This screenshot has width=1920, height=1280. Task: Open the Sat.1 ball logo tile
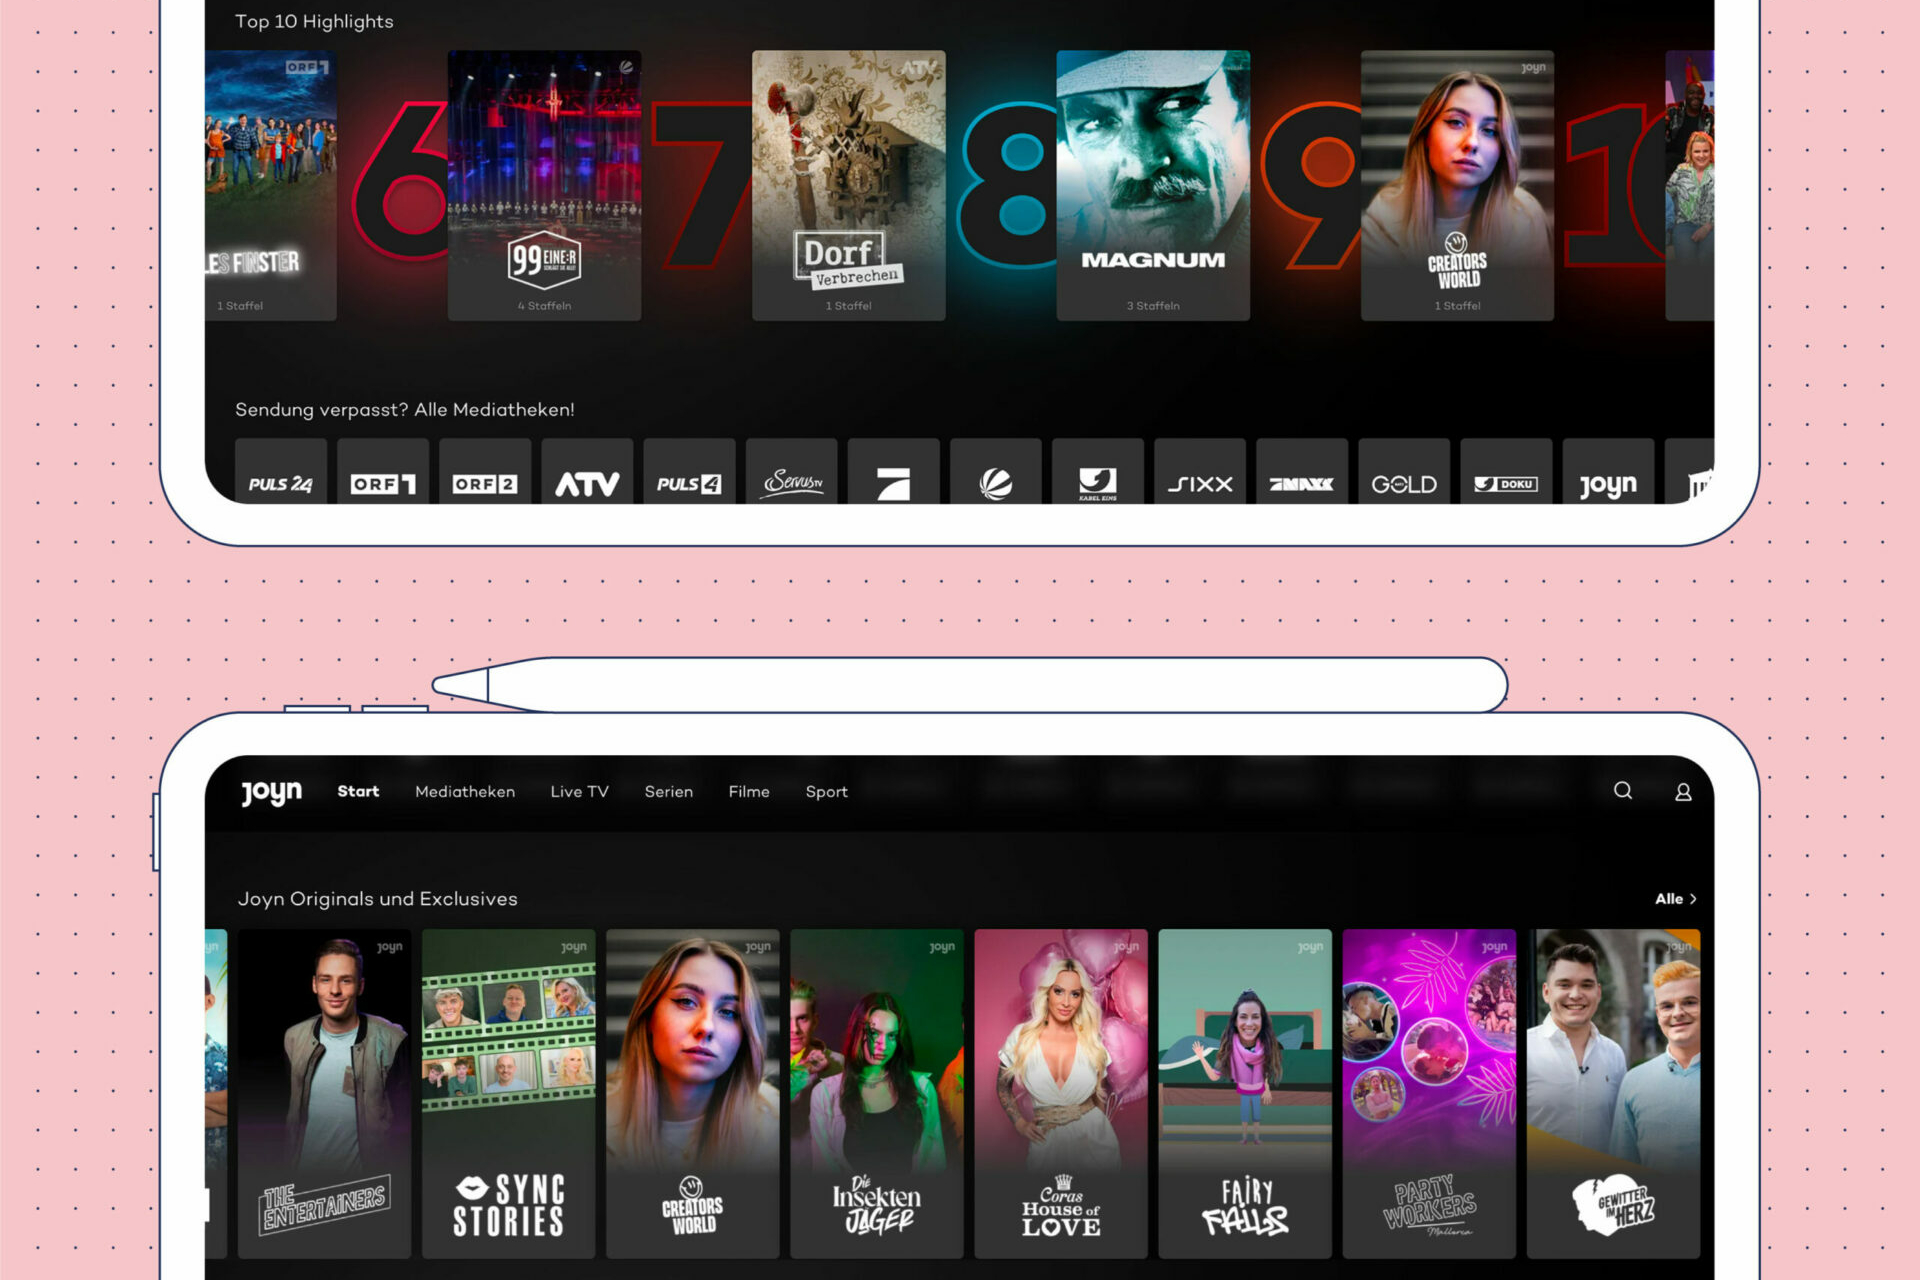pyautogui.click(x=995, y=471)
